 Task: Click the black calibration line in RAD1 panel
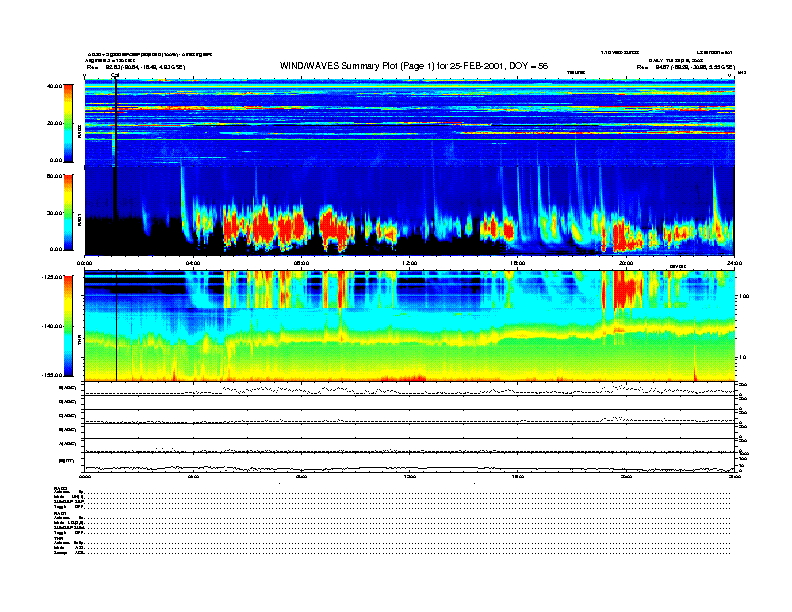pyautogui.click(x=116, y=192)
